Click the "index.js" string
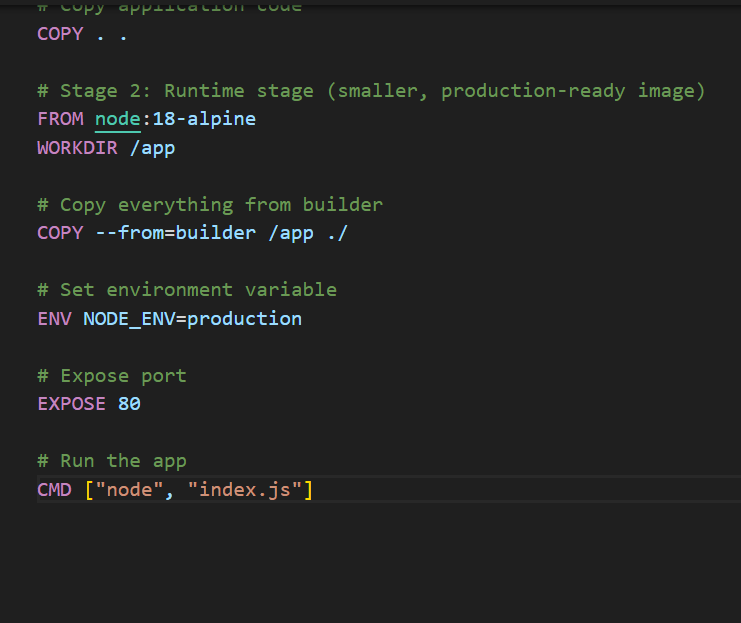Screen dimensions: 741x623 [244, 490]
